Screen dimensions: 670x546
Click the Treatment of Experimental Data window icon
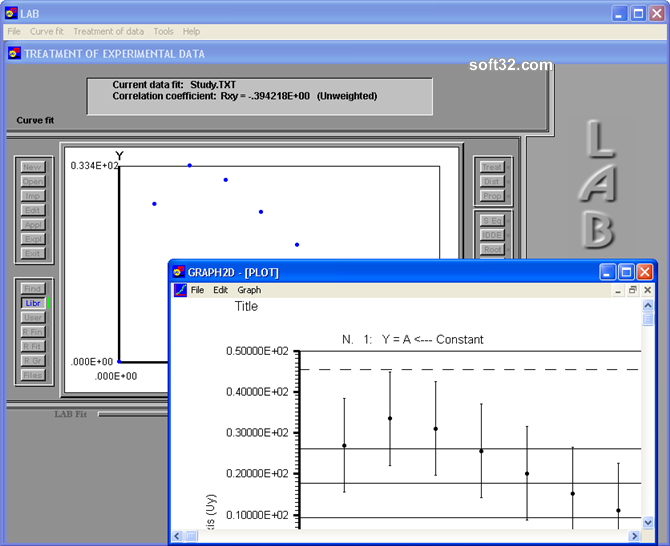click(15, 53)
